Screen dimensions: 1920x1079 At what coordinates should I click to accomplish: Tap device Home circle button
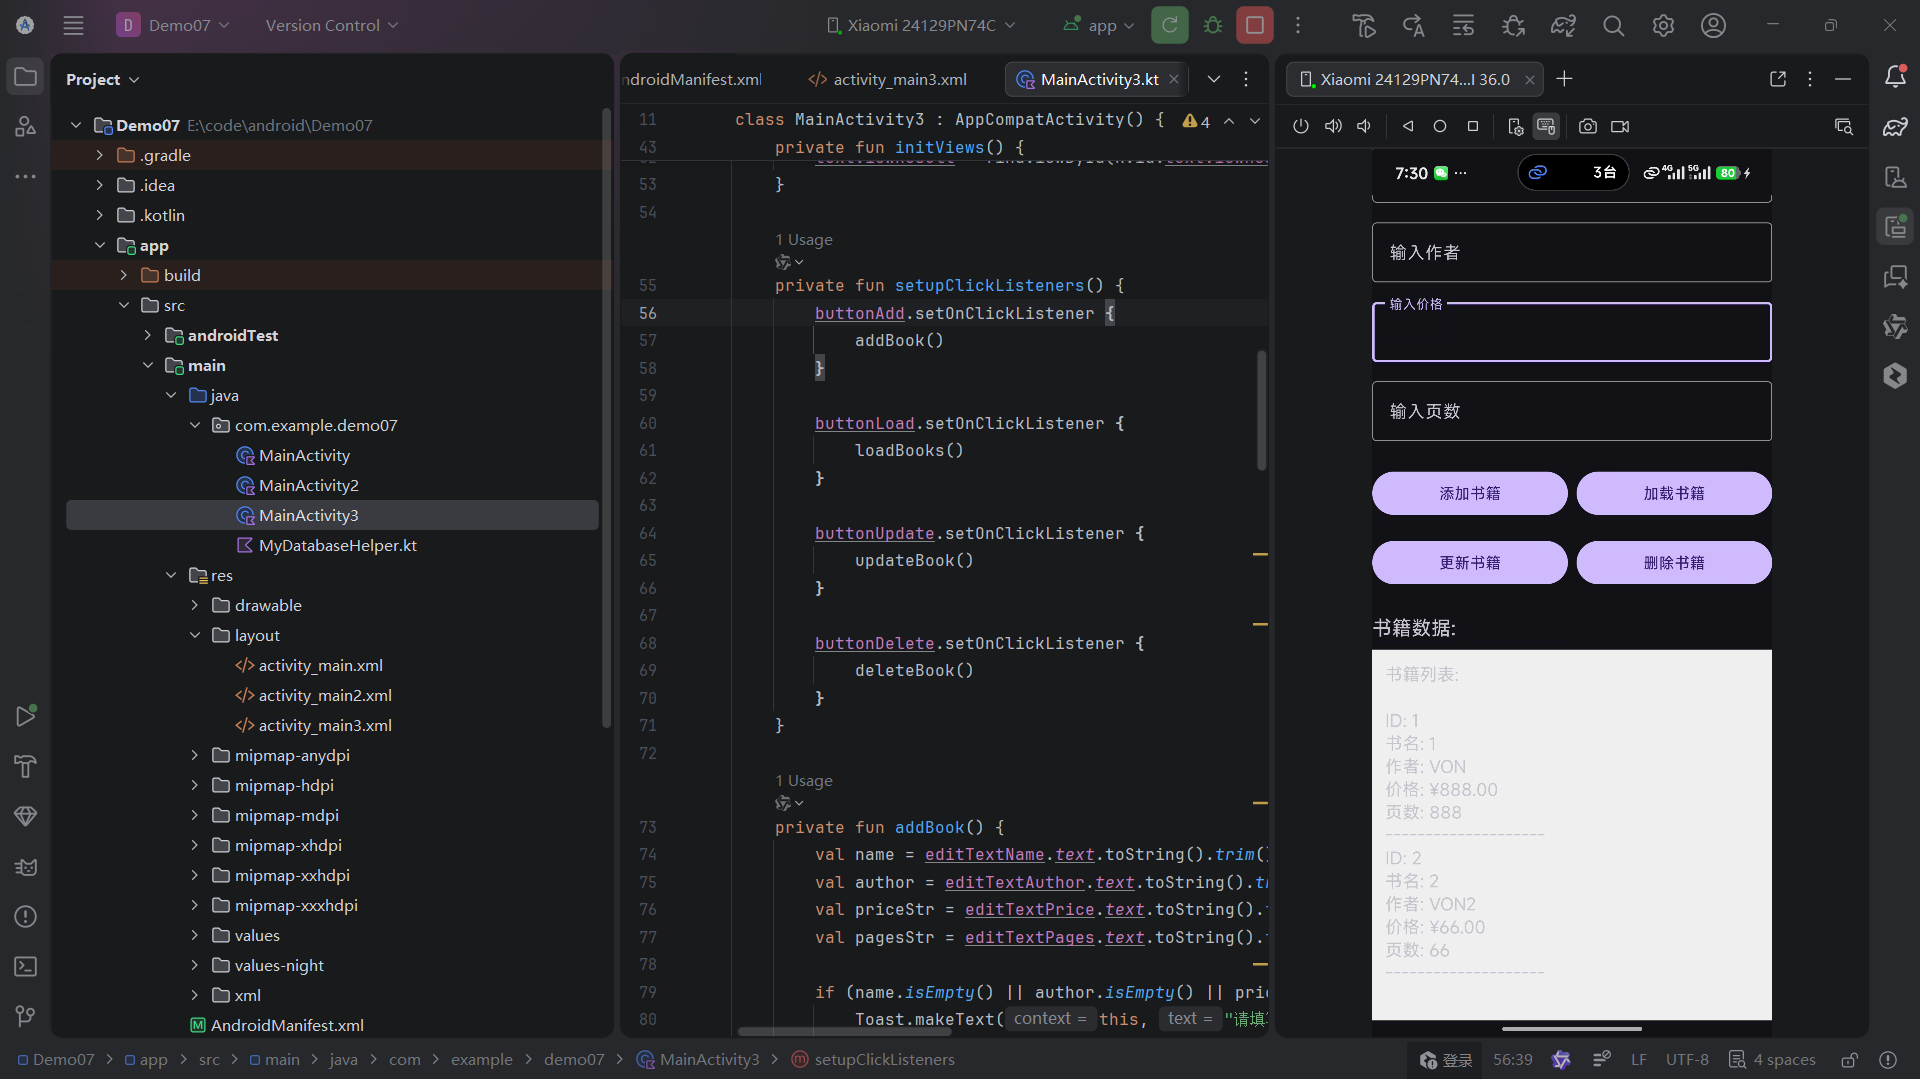(1440, 126)
